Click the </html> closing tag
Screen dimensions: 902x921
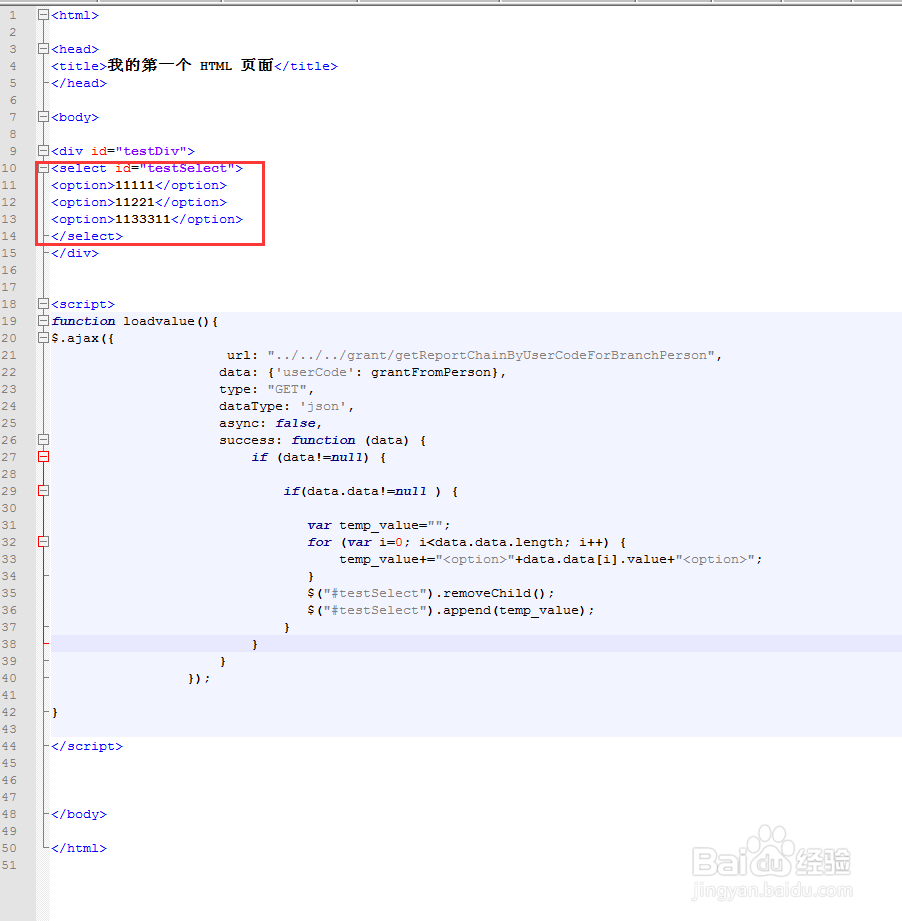79,849
